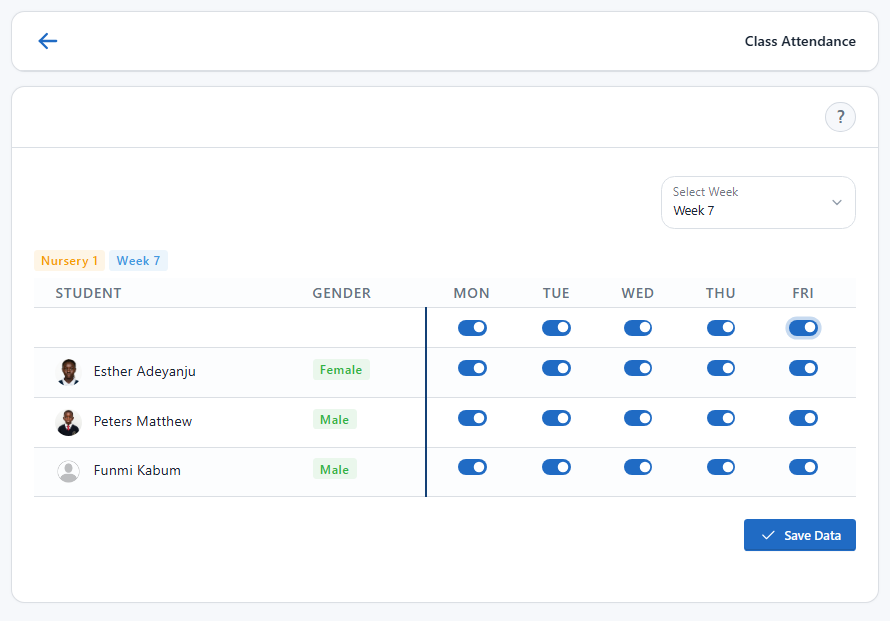Toggle the Friday all-students attendance switch
The height and width of the screenshot is (621, 890).
tap(803, 327)
